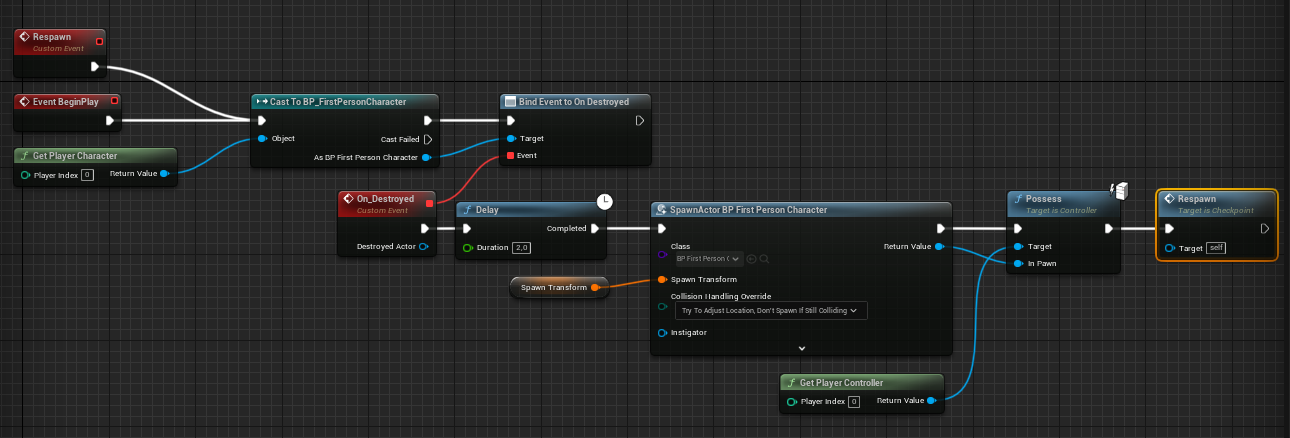Click SpawnActor Instigator pin
The width and height of the screenshot is (1290, 438).
[662, 332]
